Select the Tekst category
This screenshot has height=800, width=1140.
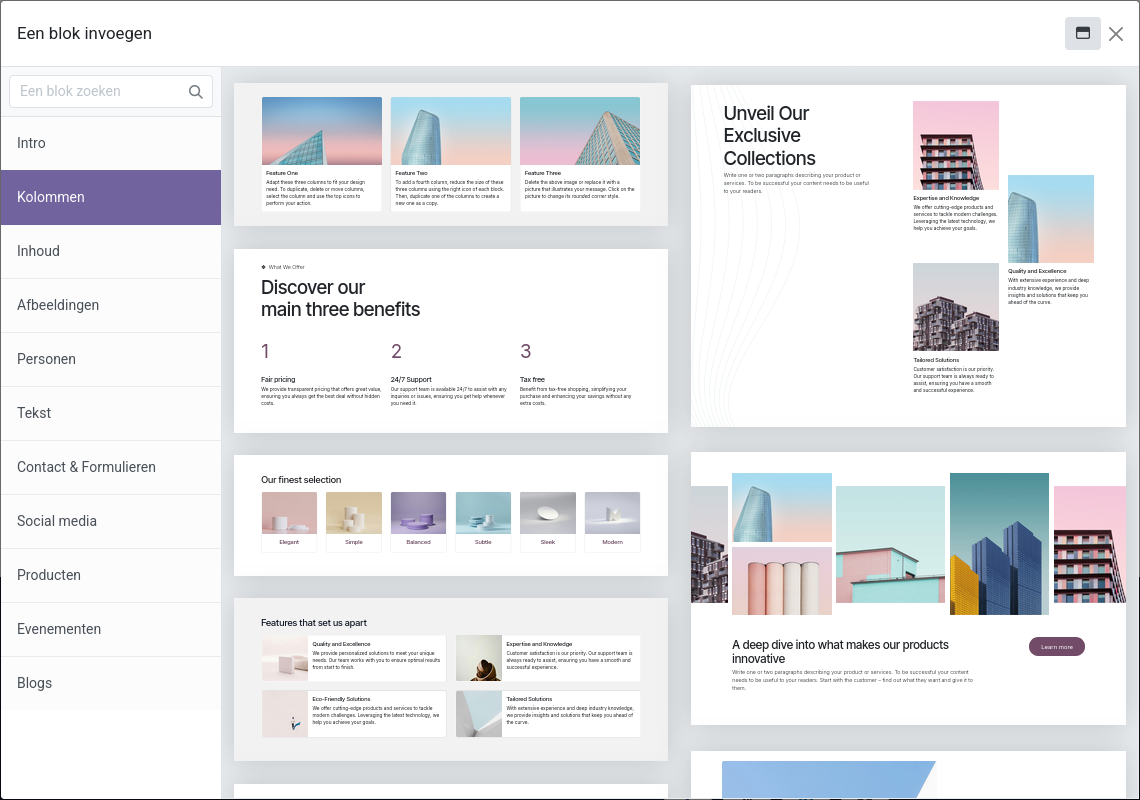click(x=110, y=413)
